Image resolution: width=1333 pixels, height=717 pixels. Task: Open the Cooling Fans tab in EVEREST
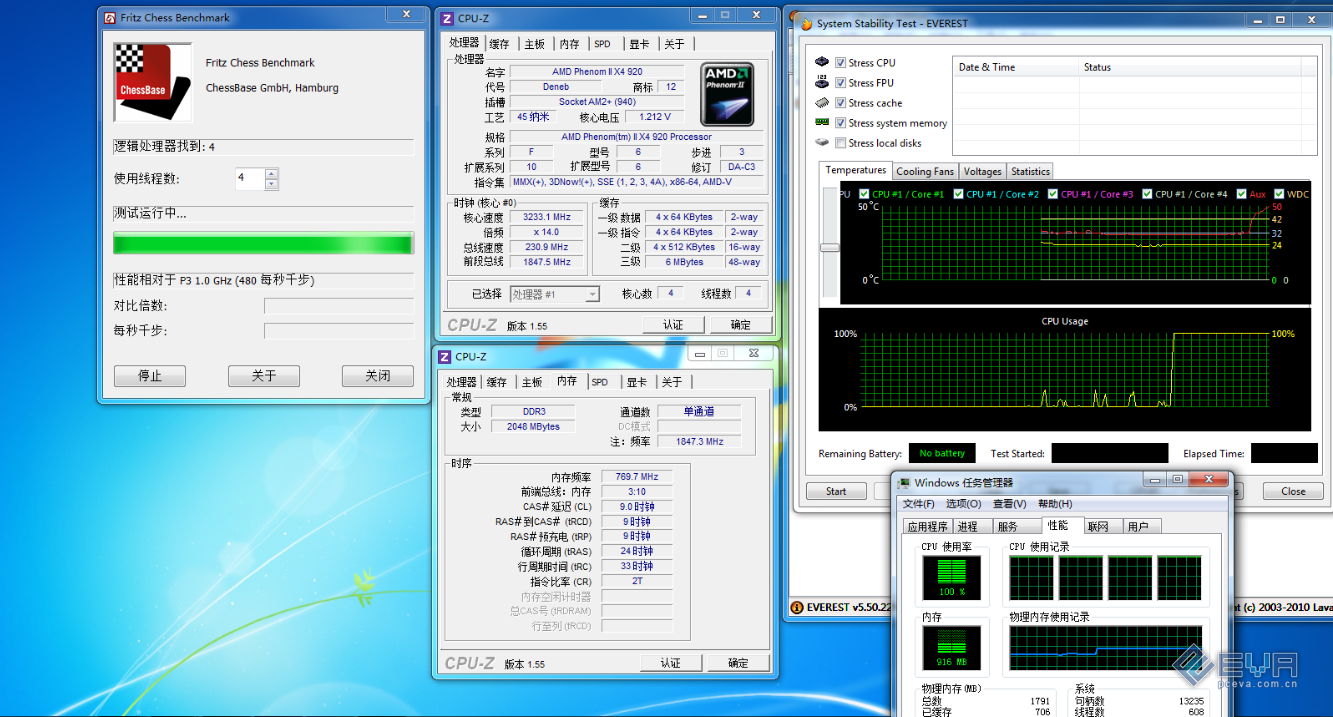[x=925, y=171]
